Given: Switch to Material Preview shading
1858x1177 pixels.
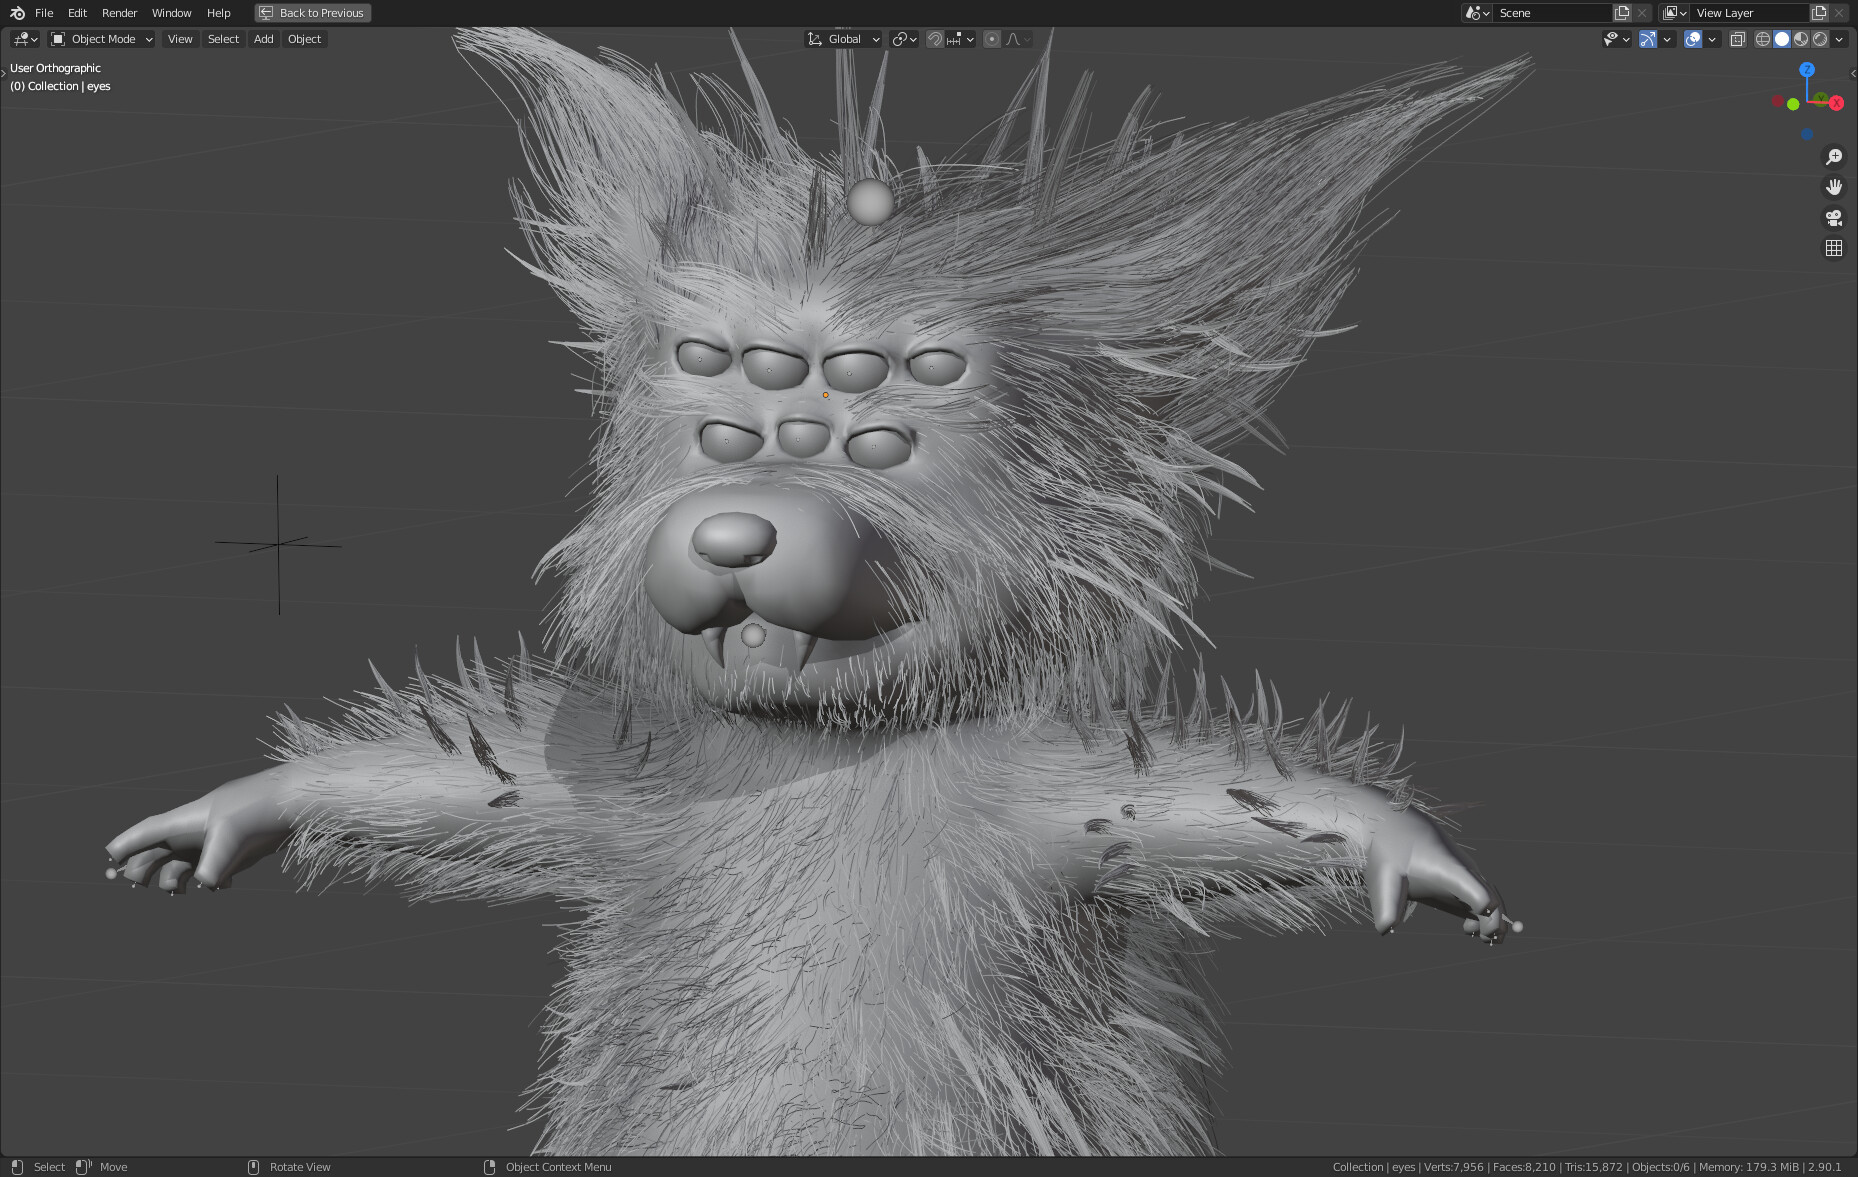Looking at the screenshot, I should pyautogui.click(x=1801, y=39).
